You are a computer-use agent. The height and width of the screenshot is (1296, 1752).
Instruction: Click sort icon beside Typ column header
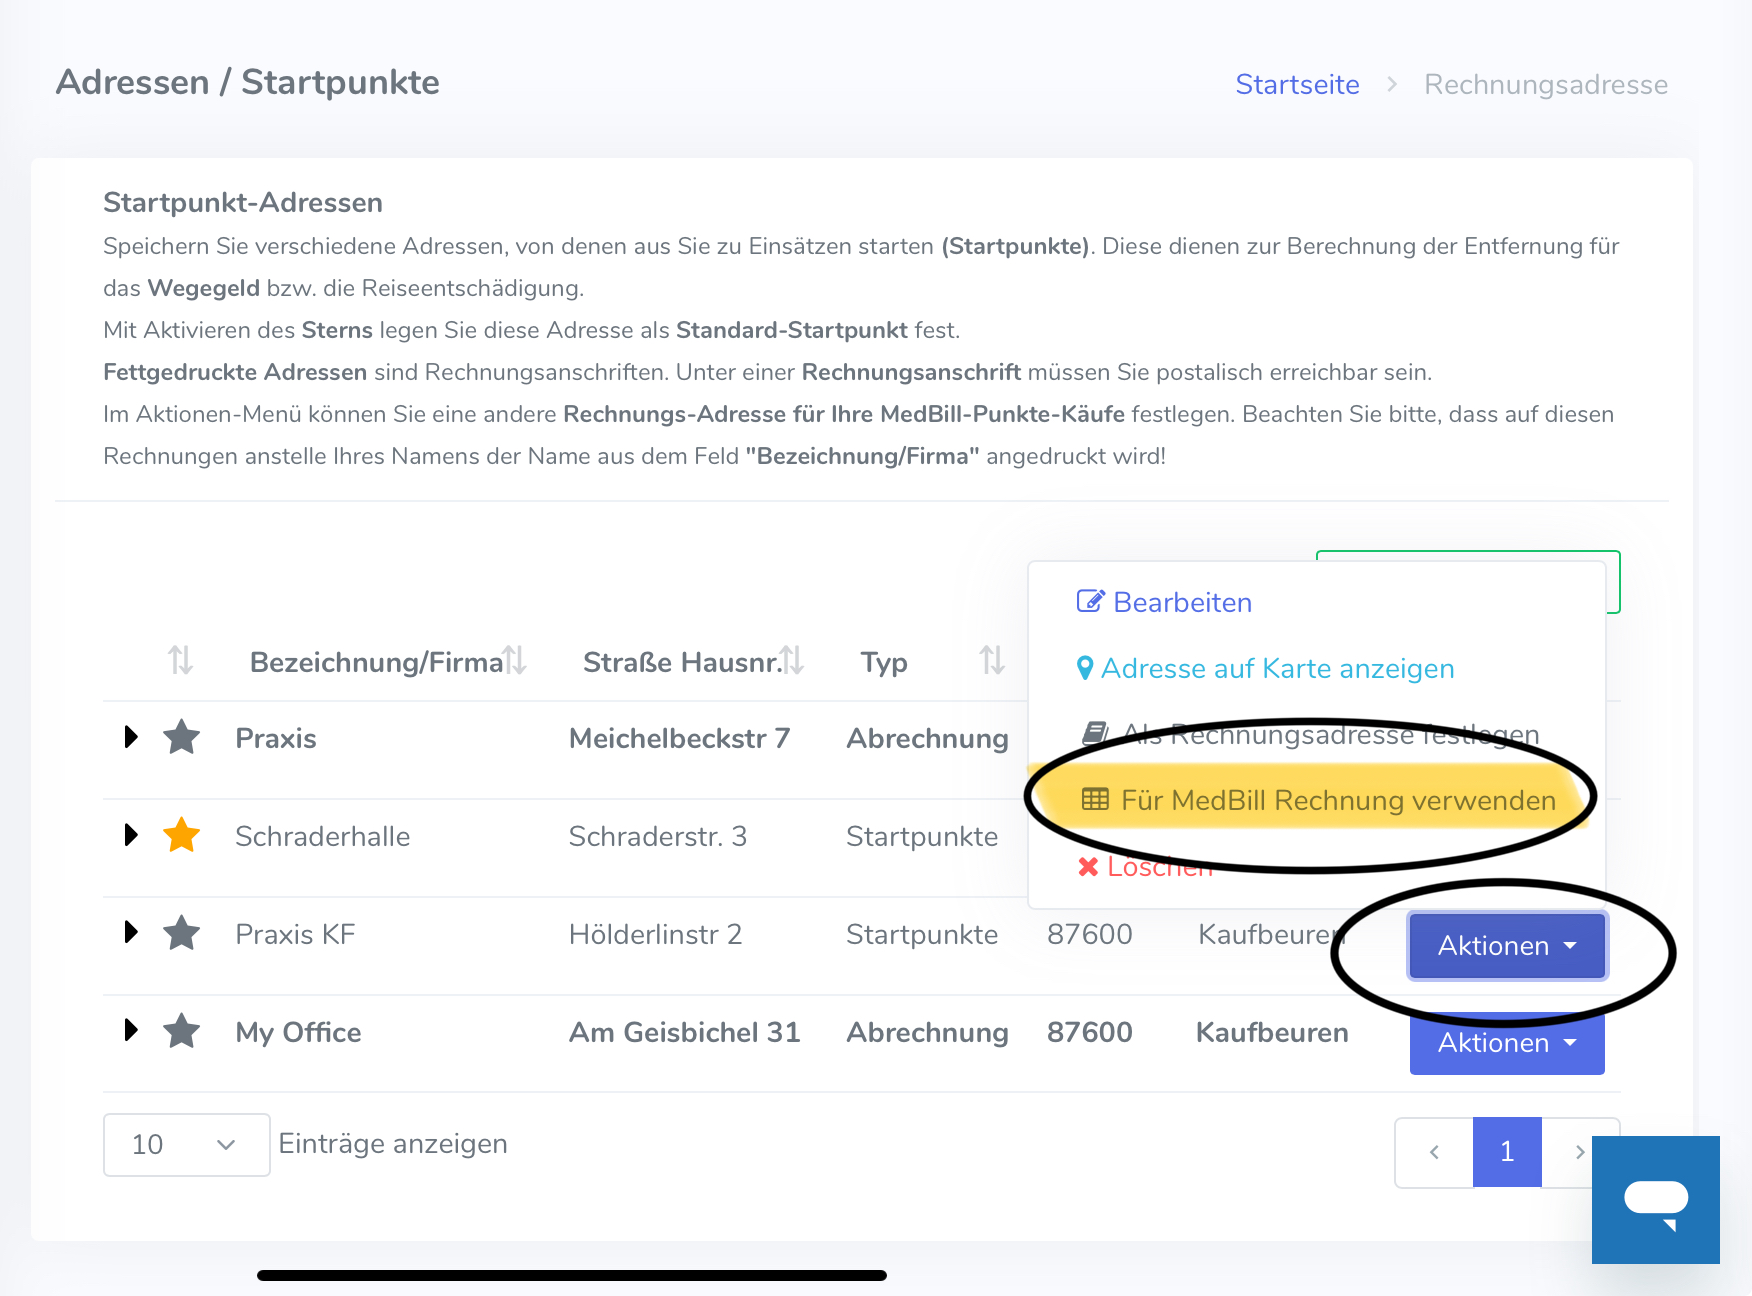(991, 661)
